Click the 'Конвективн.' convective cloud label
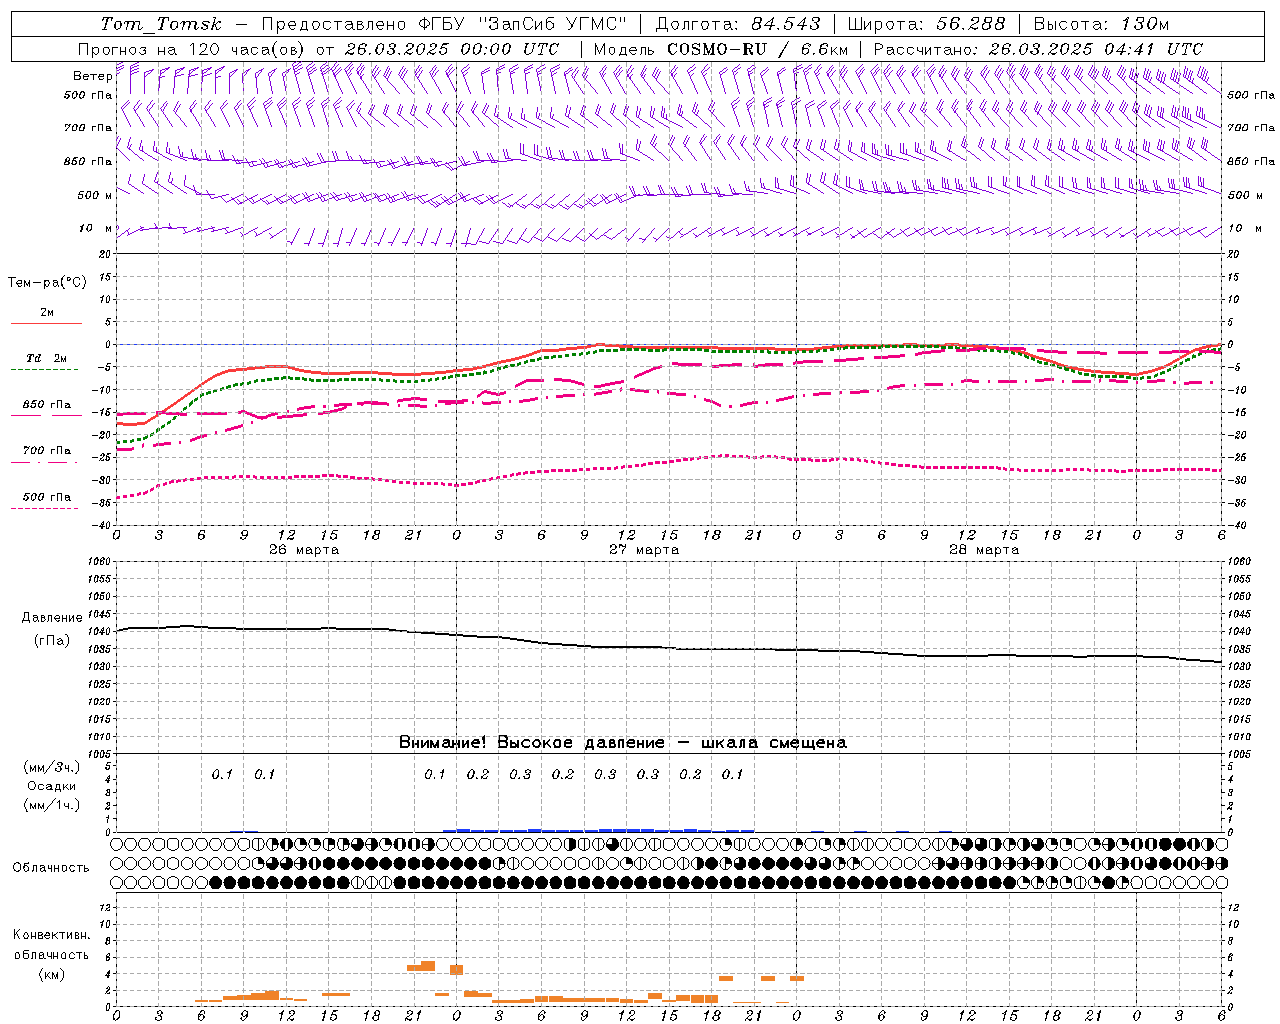Image resolution: width=1280 pixels, height=1024 pixels. [x=51, y=935]
